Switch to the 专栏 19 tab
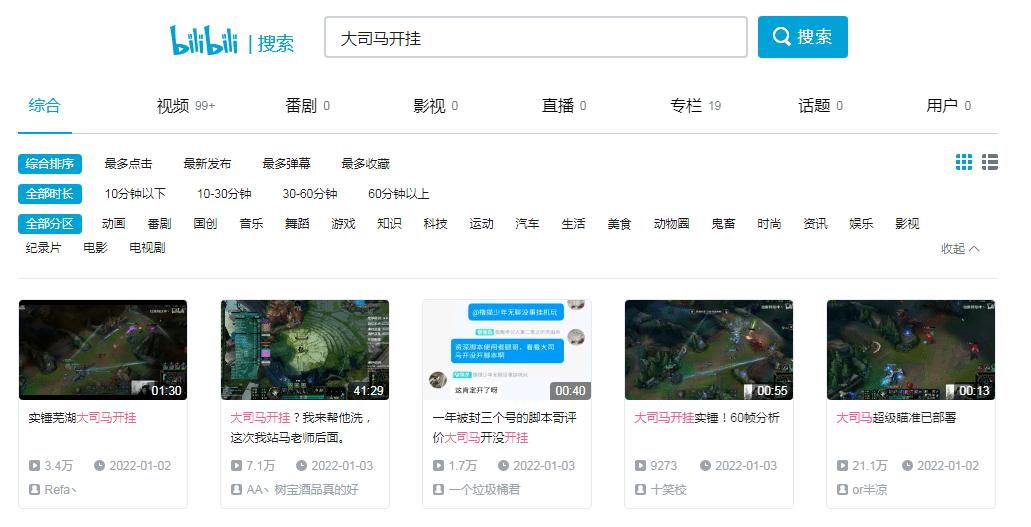 pyautogui.click(x=695, y=106)
